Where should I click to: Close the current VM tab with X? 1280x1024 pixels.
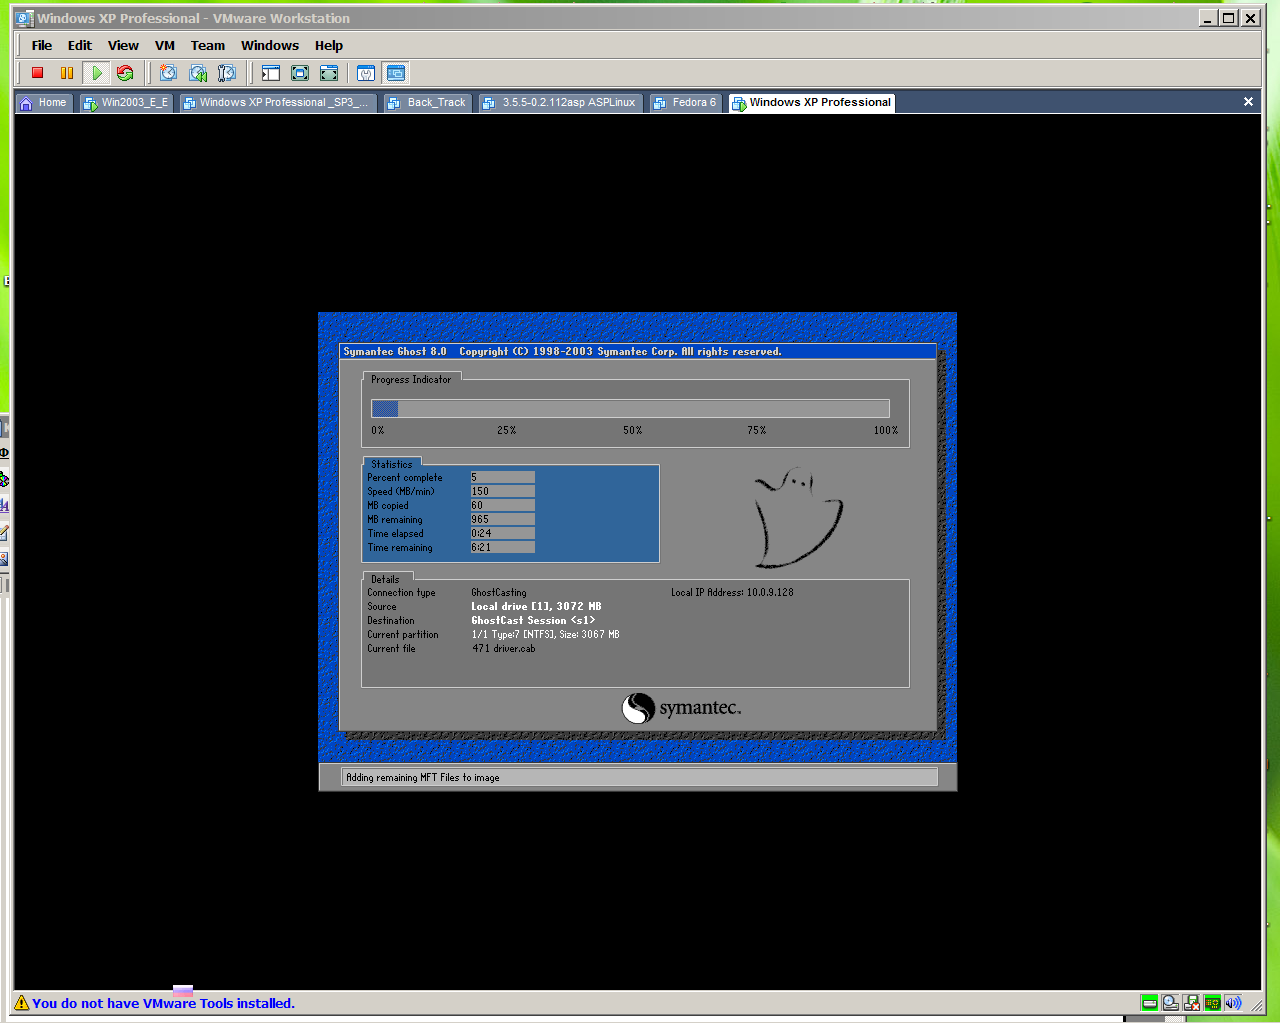1248,102
